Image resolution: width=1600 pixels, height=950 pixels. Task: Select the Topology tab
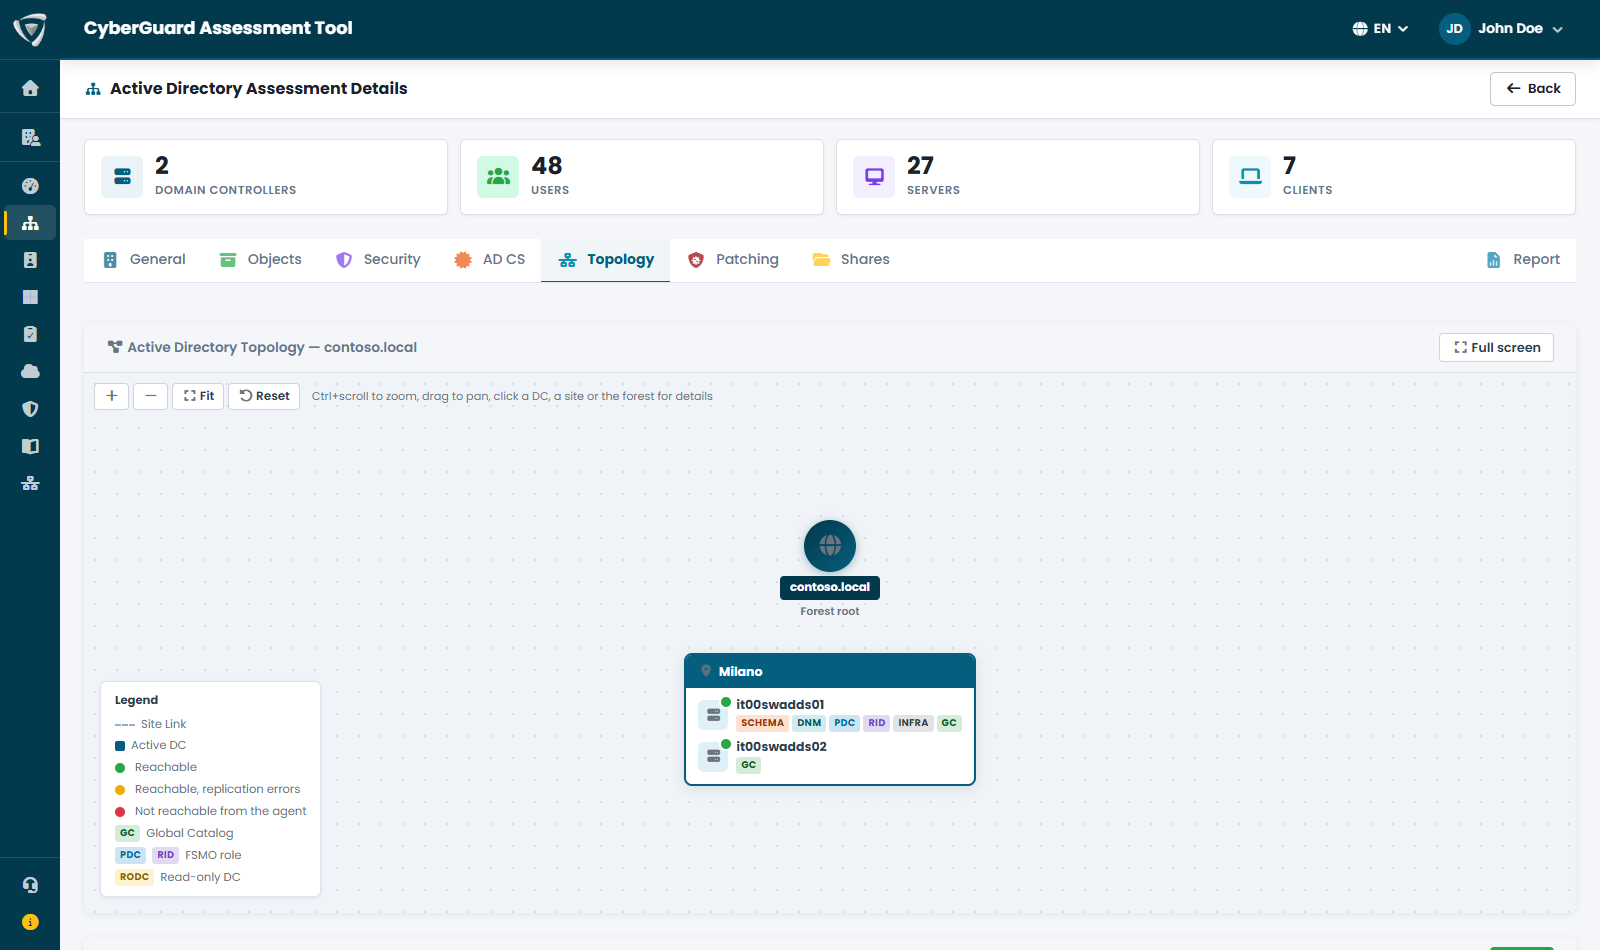coord(606,260)
